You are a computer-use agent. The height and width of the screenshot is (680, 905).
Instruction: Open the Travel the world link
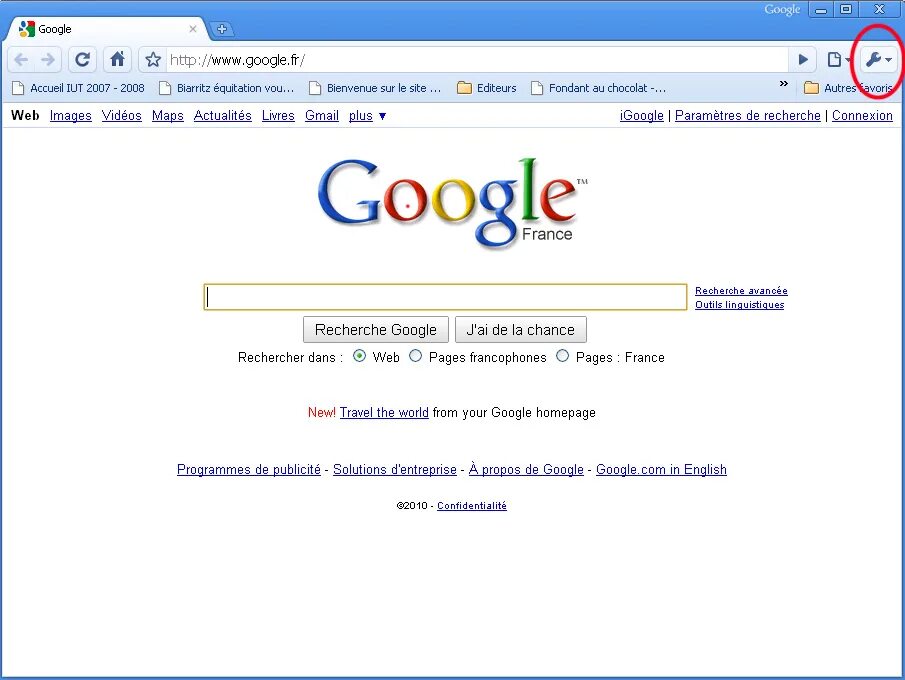384,413
